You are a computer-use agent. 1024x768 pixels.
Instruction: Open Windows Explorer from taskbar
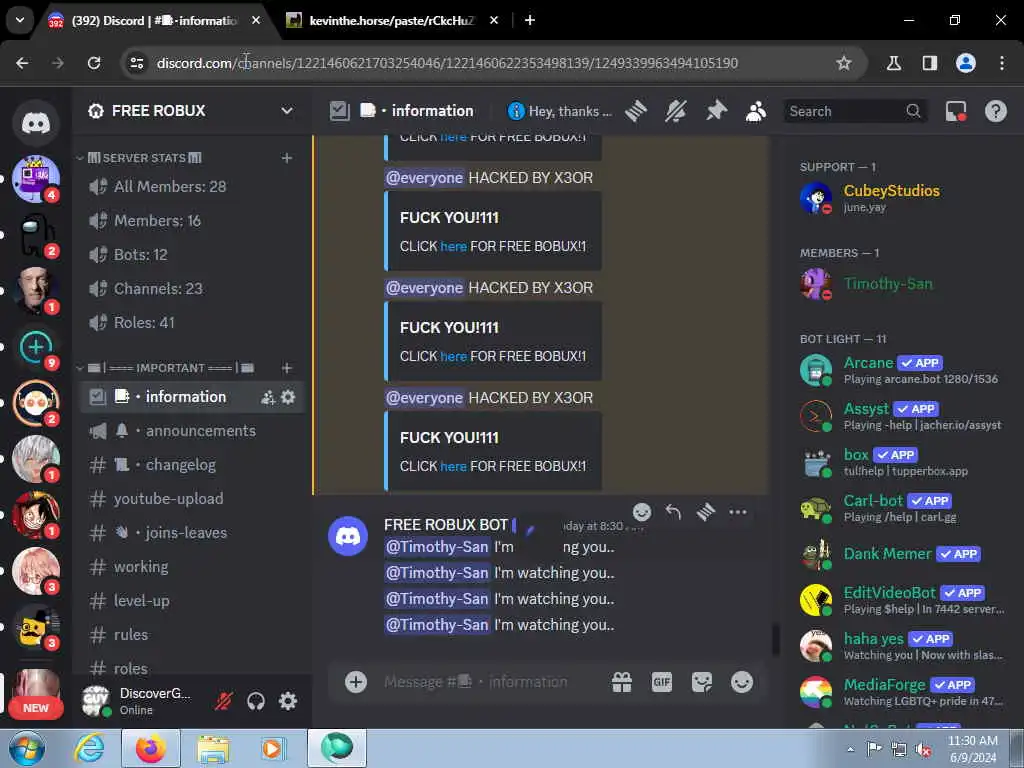point(213,748)
